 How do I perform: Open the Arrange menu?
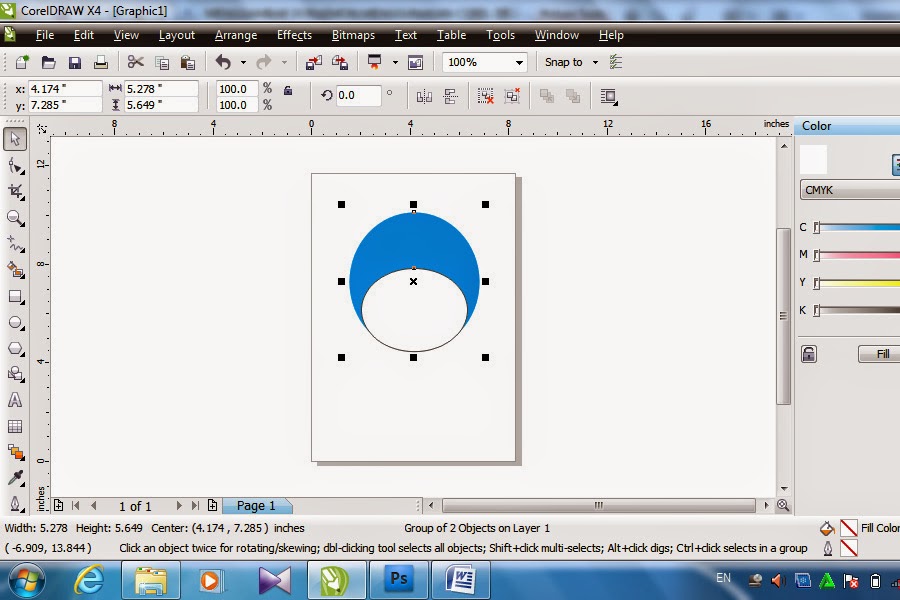pos(236,35)
